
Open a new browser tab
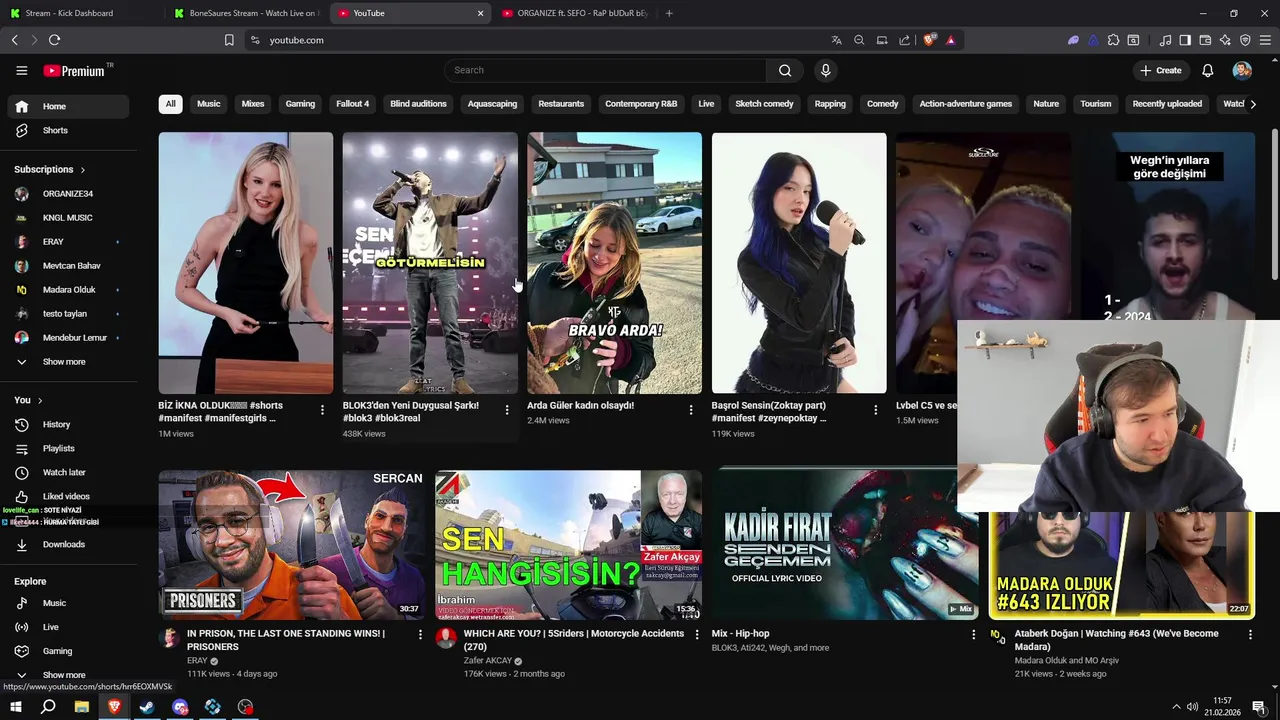[669, 13]
